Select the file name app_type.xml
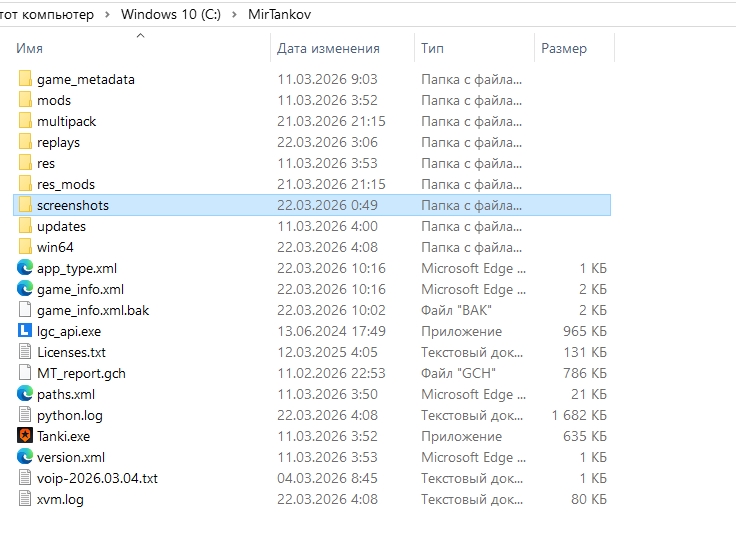The image size is (736, 540). [x=77, y=268]
